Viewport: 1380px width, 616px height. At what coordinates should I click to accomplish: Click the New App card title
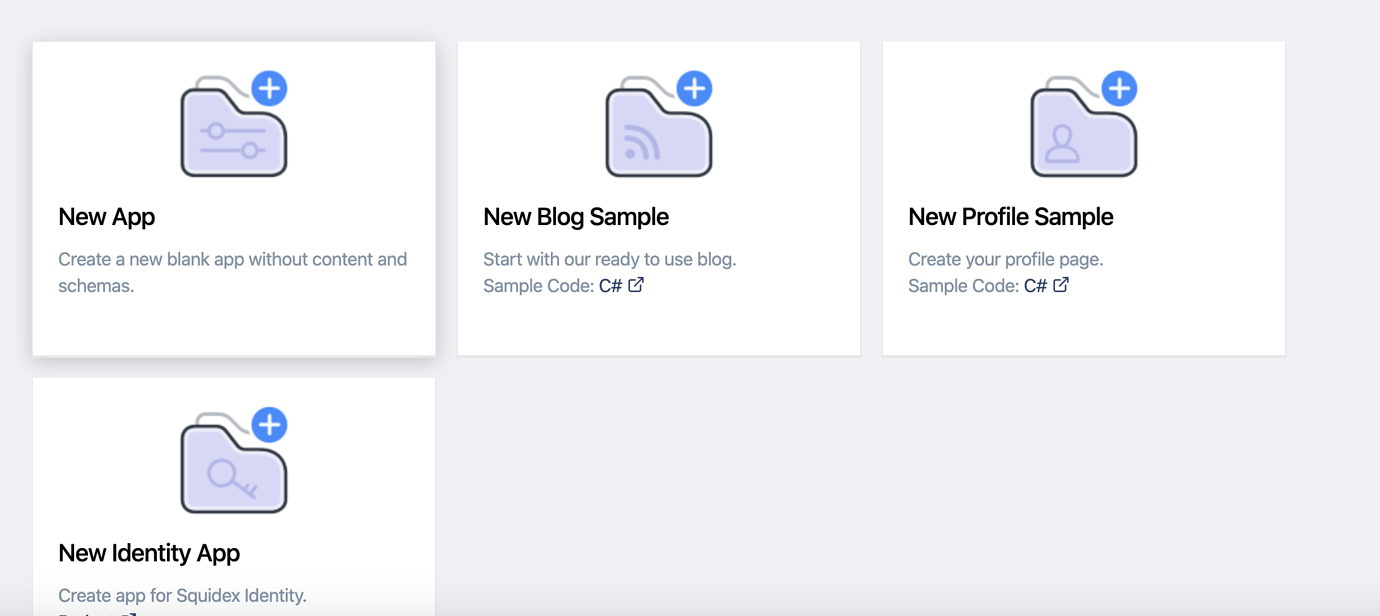point(107,217)
